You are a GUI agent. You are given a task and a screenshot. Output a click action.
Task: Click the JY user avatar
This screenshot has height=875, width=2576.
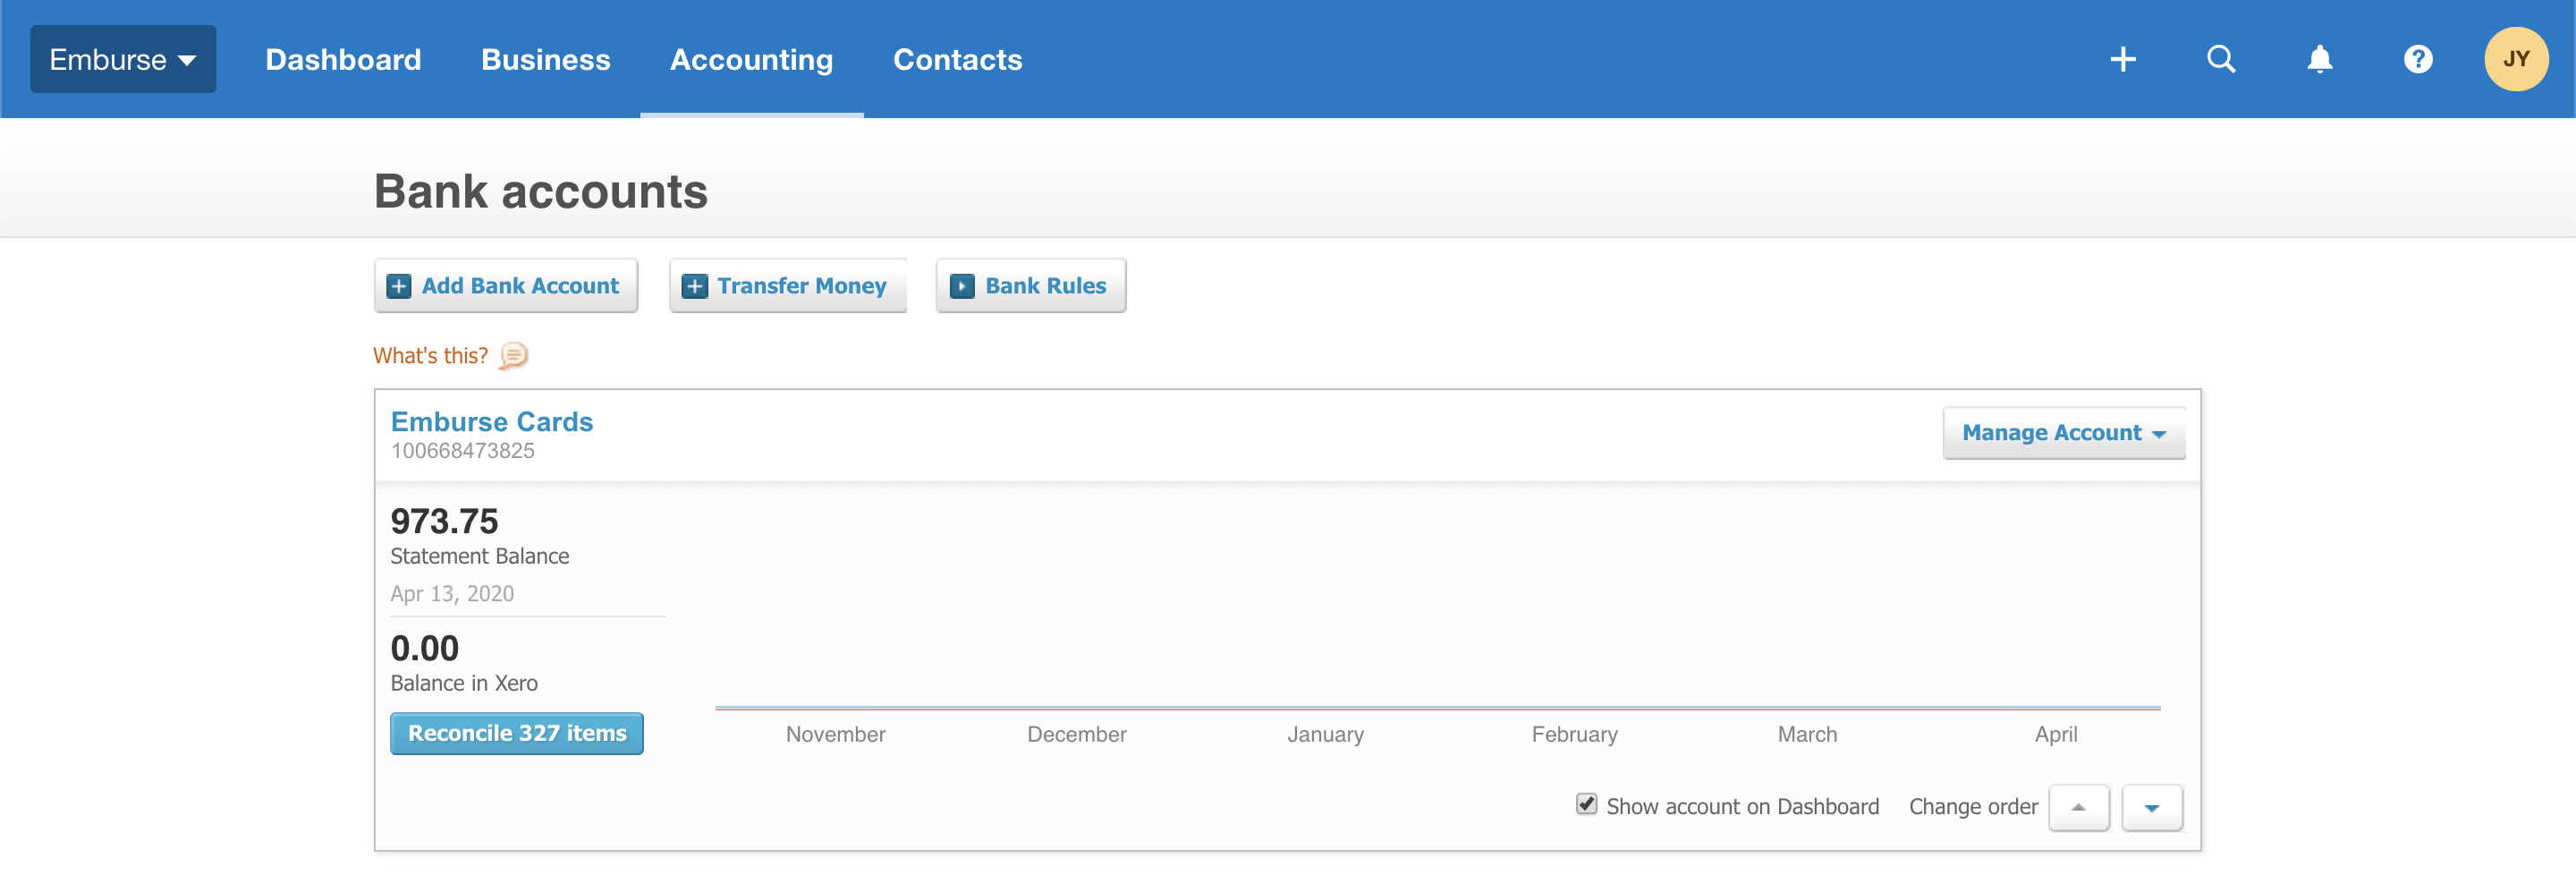click(x=2515, y=60)
